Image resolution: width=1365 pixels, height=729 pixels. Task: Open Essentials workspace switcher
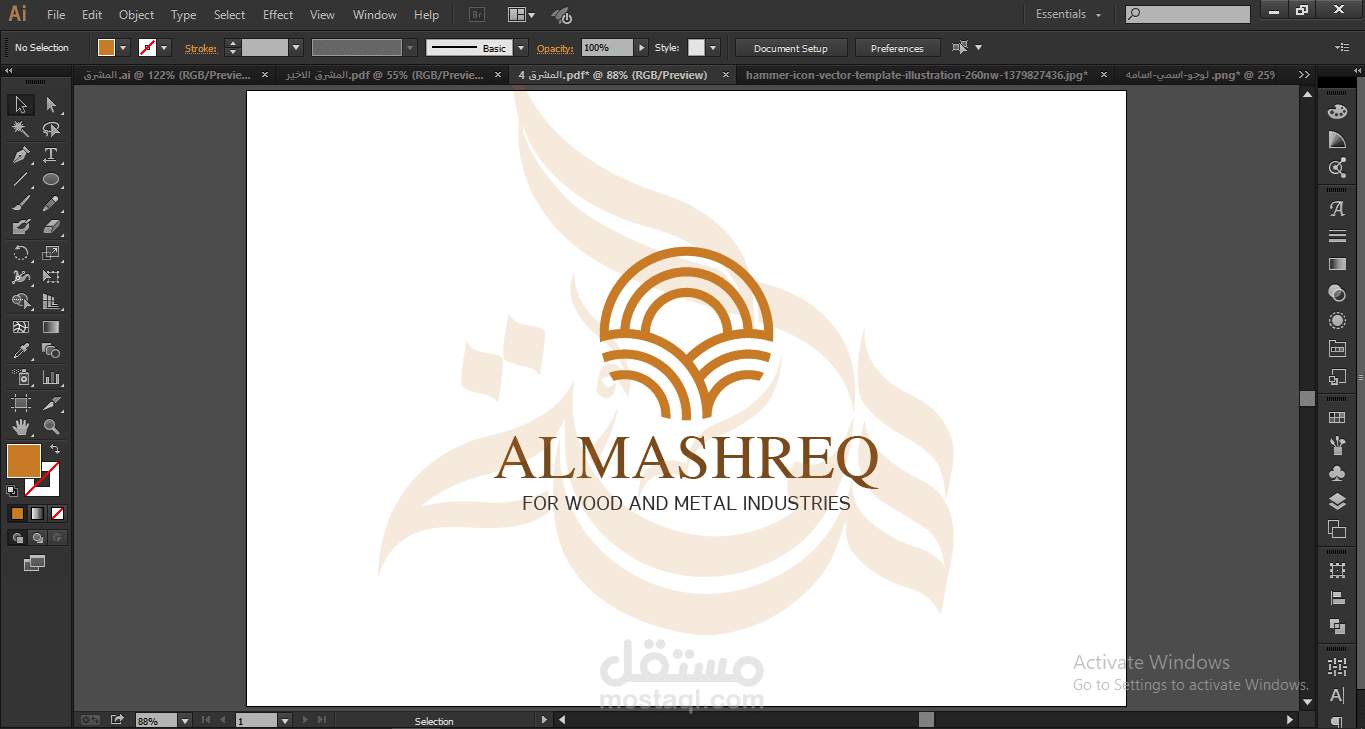pos(1068,15)
